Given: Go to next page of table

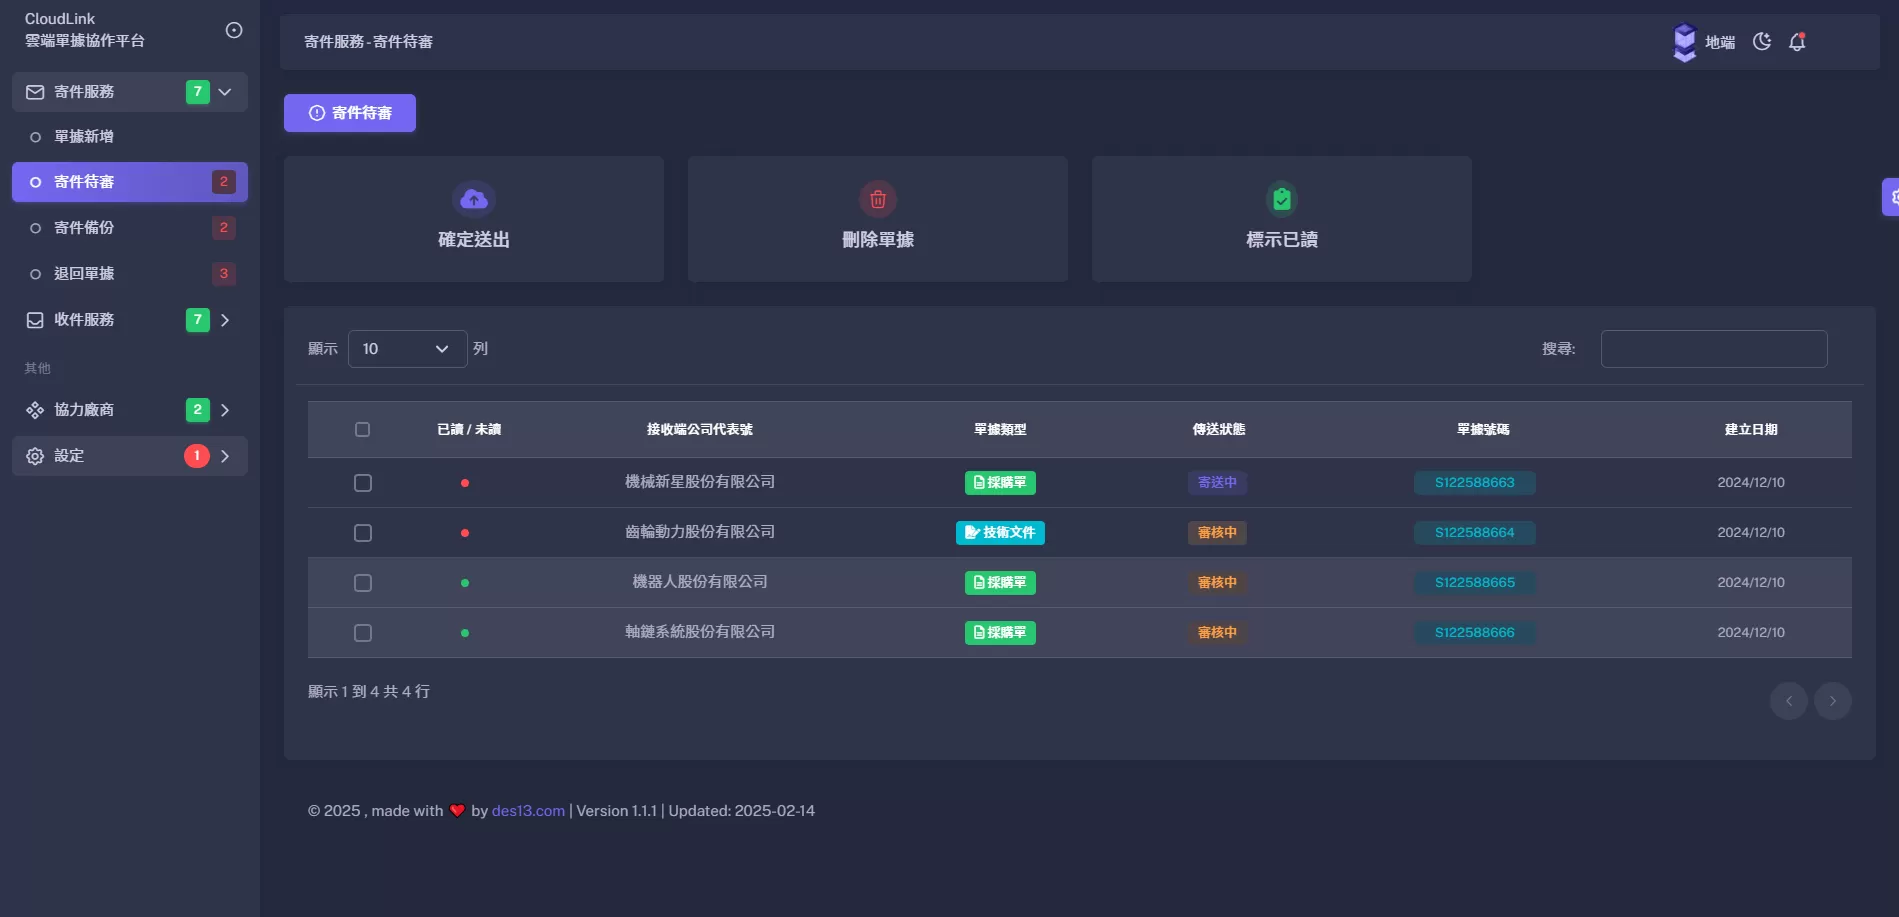Looking at the screenshot, I should point(1832,701).
